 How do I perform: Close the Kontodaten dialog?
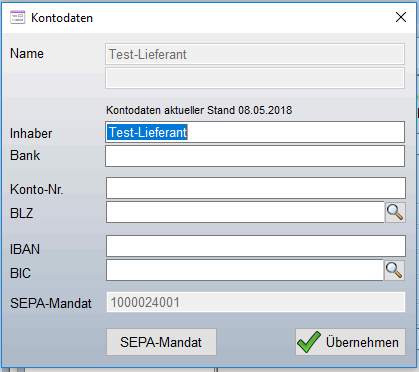(401, 17)
